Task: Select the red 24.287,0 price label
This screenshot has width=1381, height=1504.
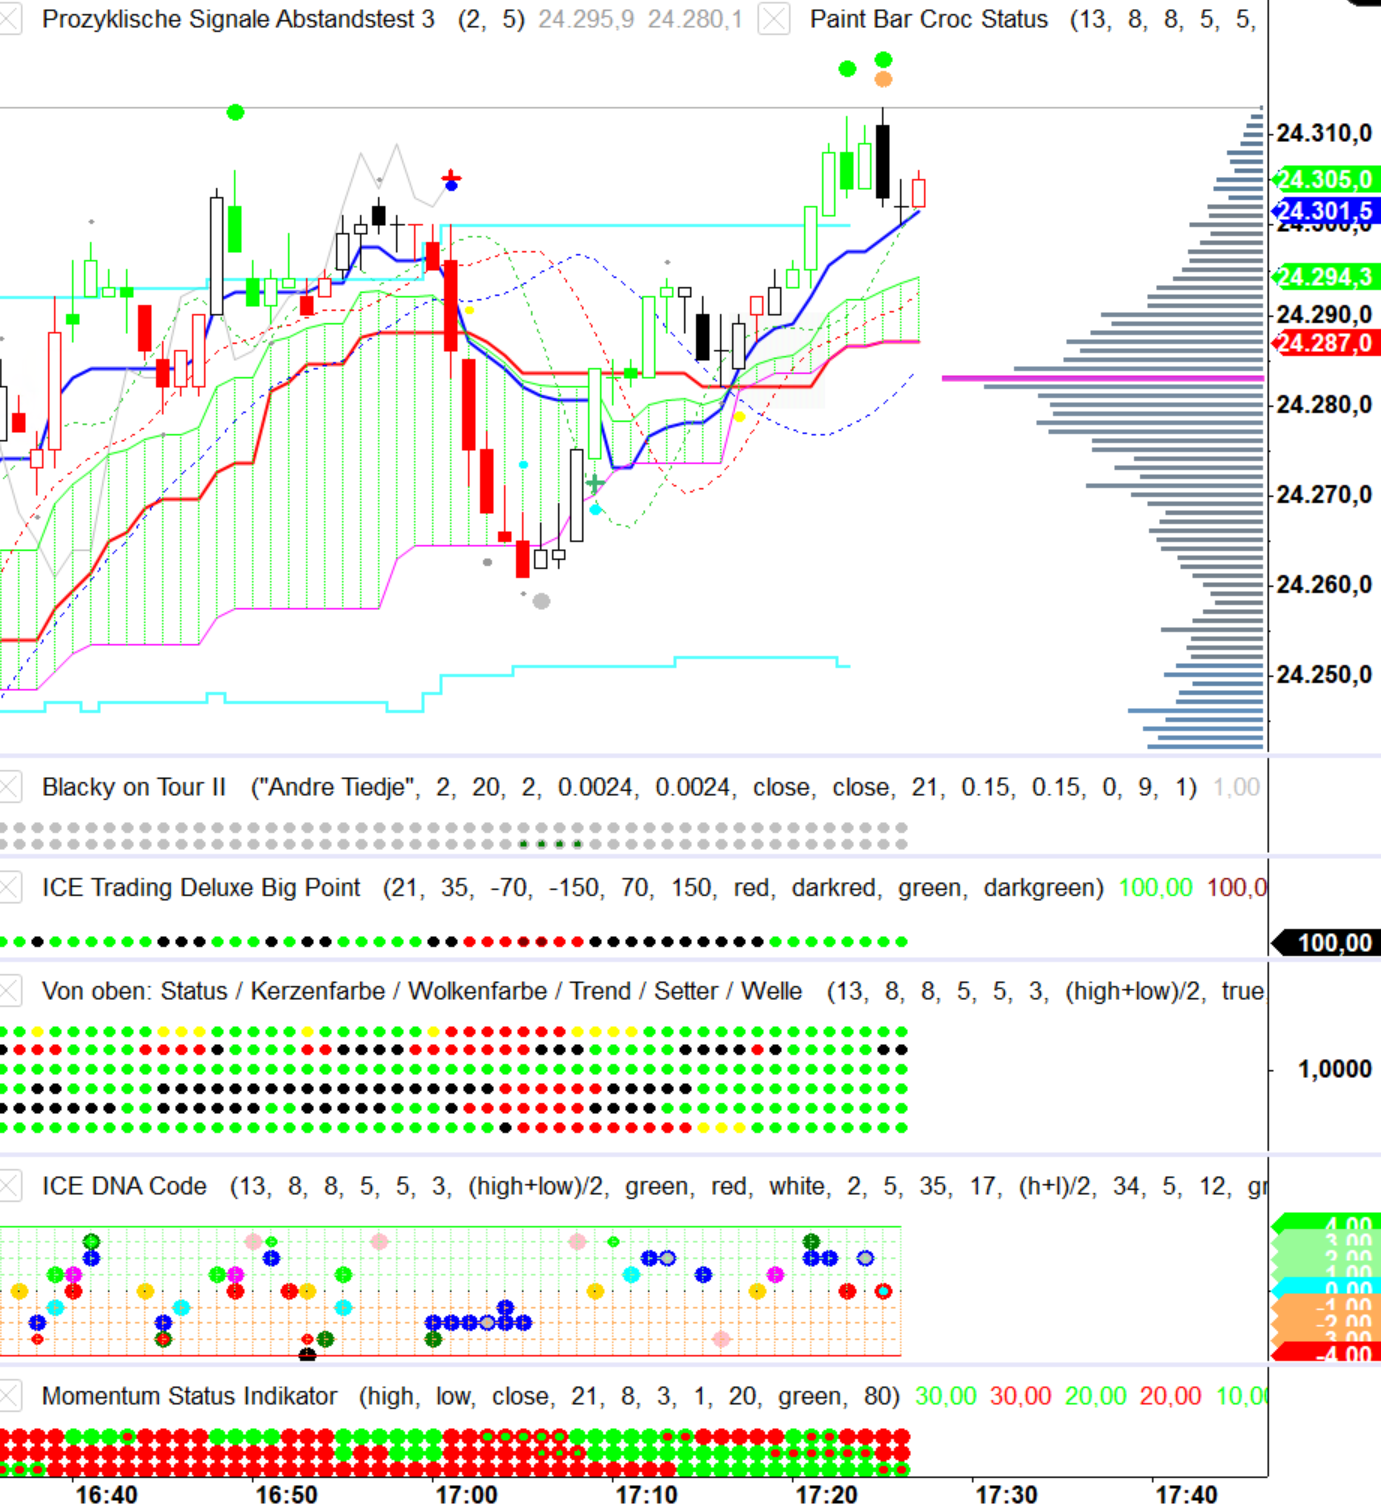Action: (x=1324, y=343)
